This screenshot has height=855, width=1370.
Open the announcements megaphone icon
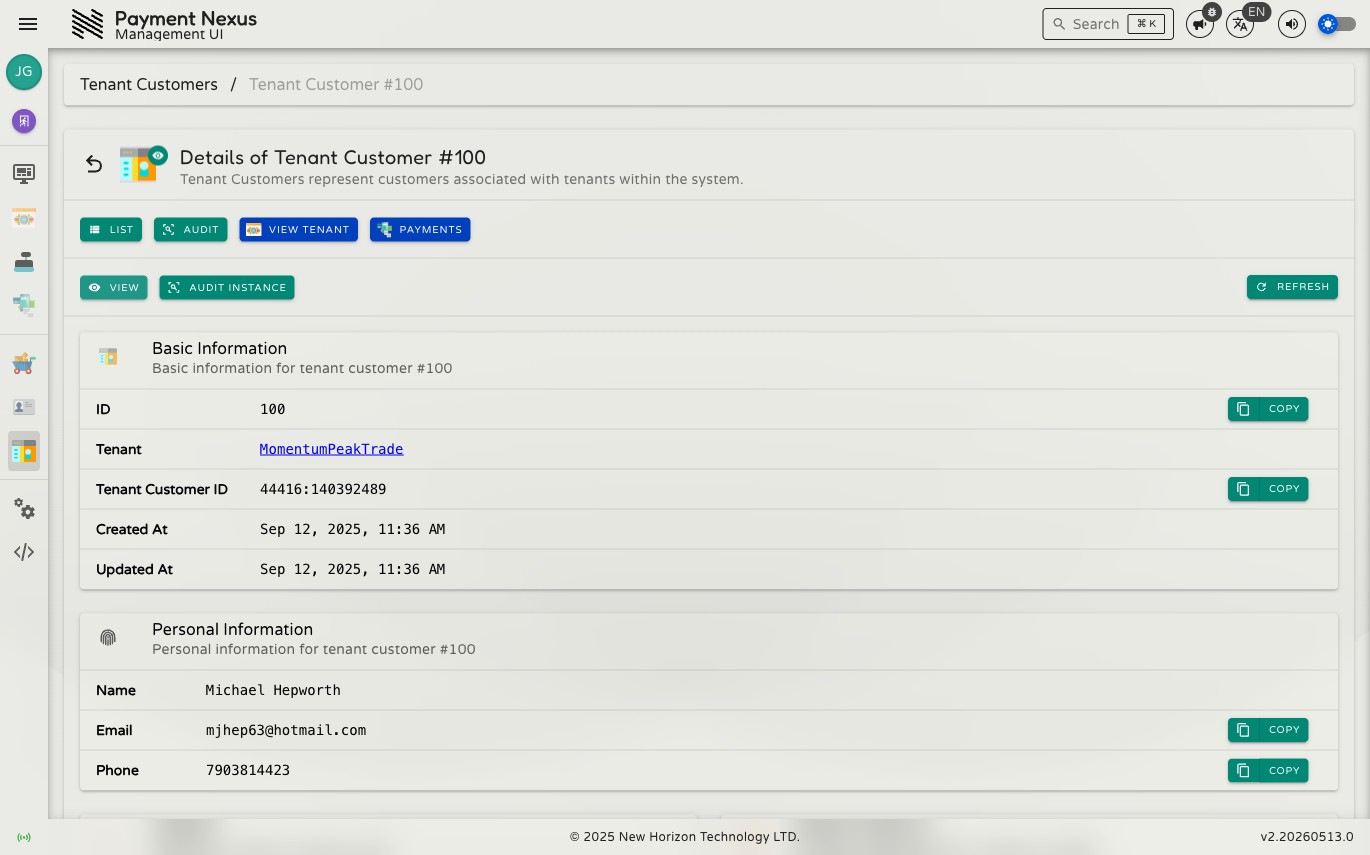(1199, 24)
